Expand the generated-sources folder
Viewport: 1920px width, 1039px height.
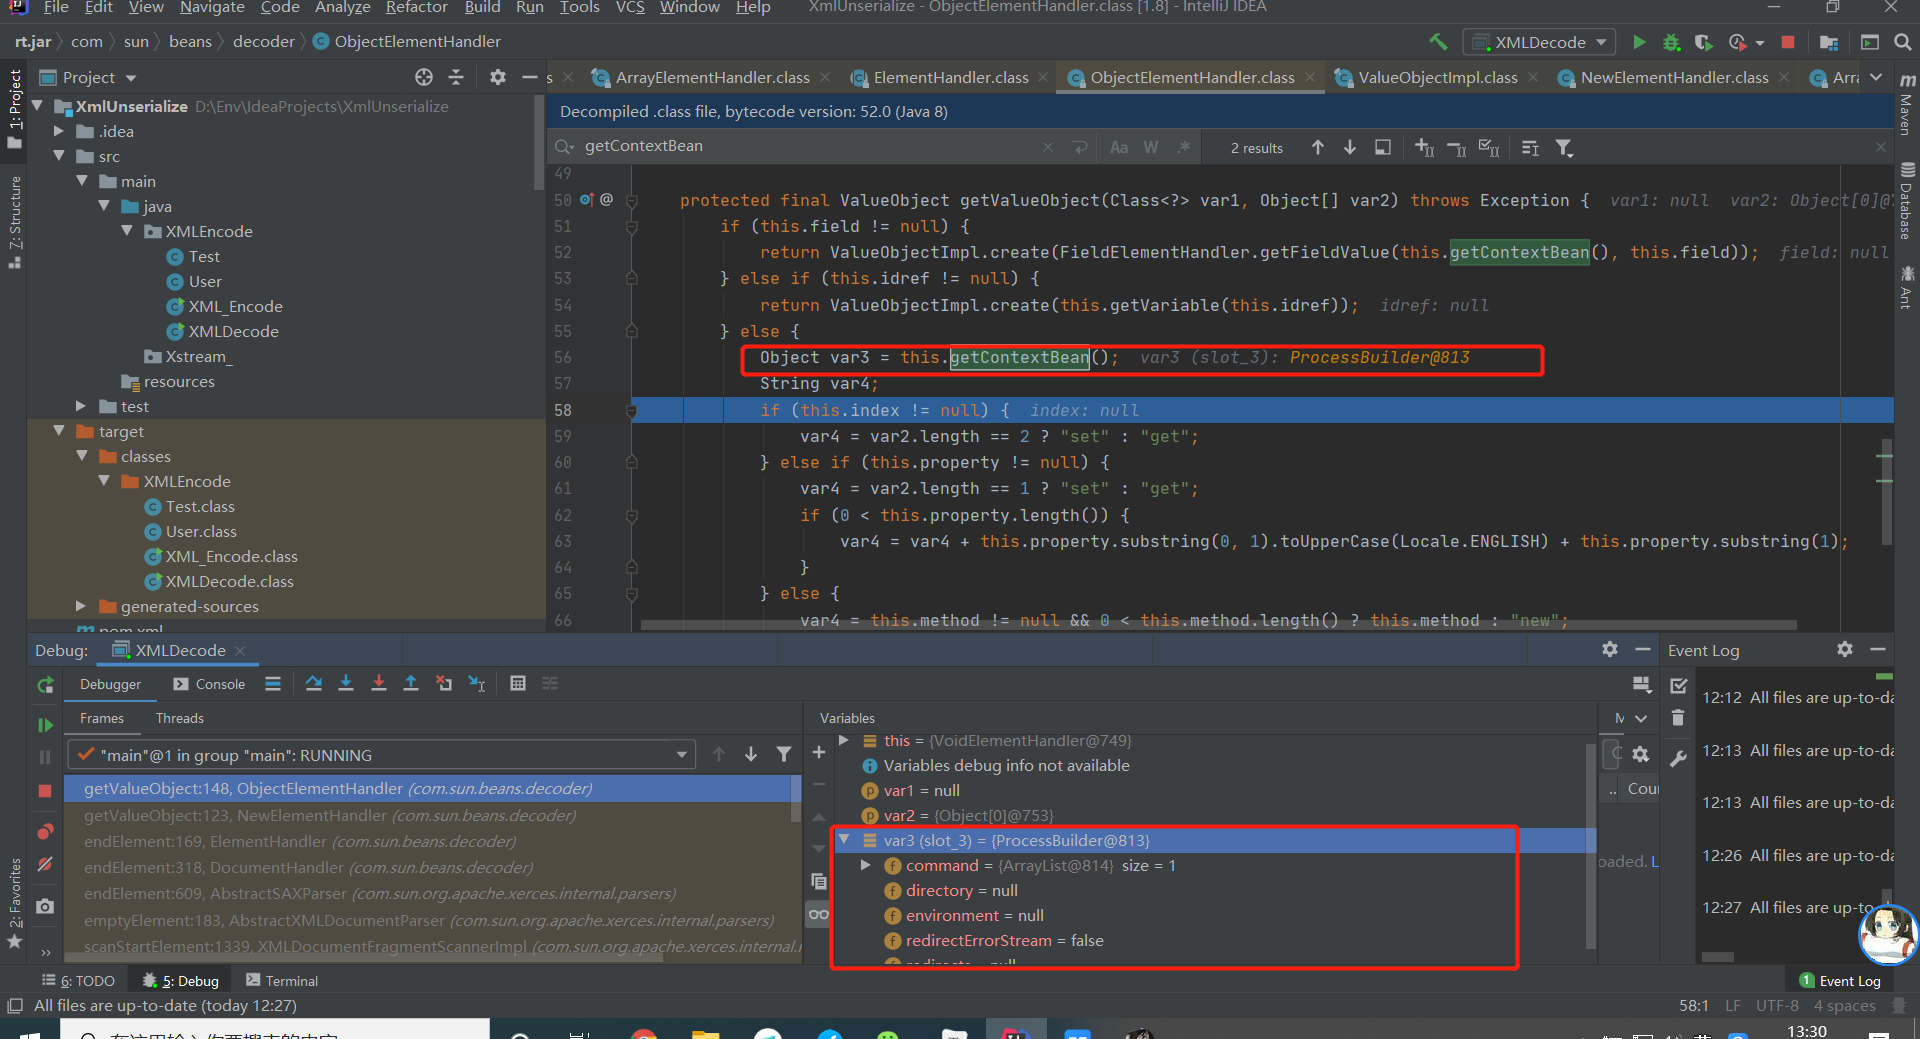click(81, 606)
